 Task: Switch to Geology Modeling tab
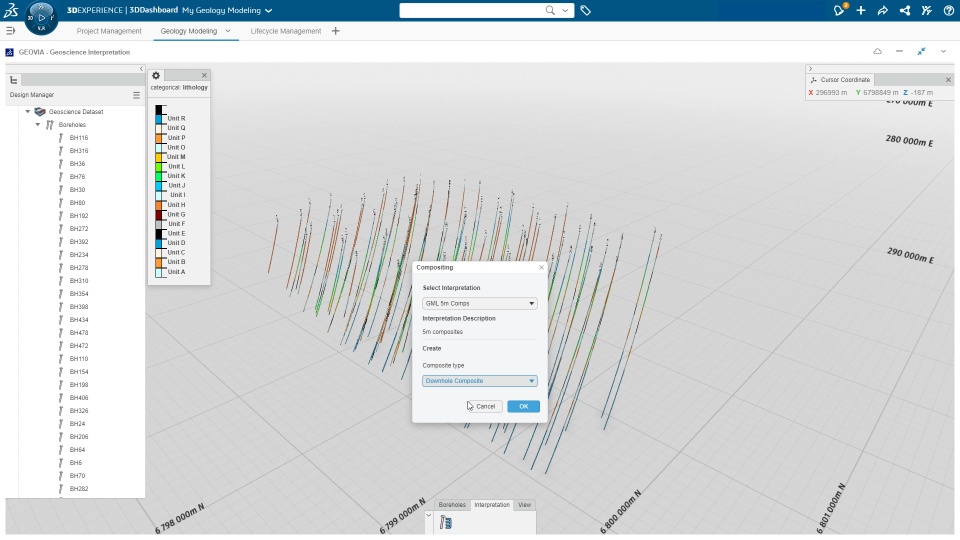point(189,31)
